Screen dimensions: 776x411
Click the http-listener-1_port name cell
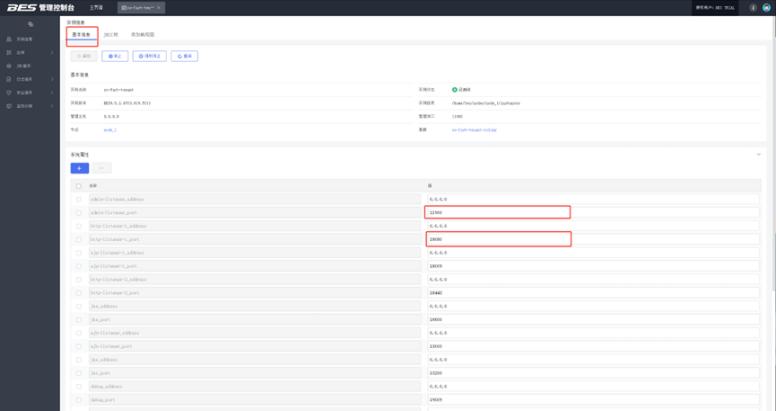coord(255,240)
